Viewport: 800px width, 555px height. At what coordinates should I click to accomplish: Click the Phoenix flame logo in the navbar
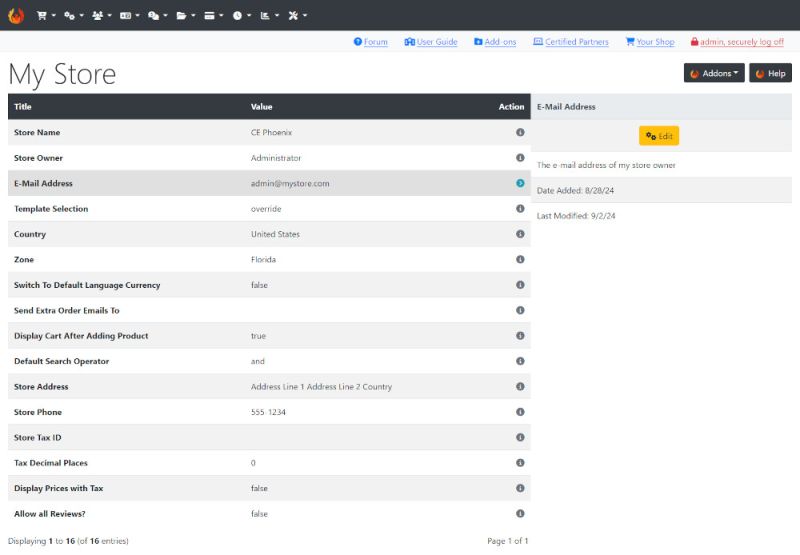pyautogui.click(x=16, y=15)
